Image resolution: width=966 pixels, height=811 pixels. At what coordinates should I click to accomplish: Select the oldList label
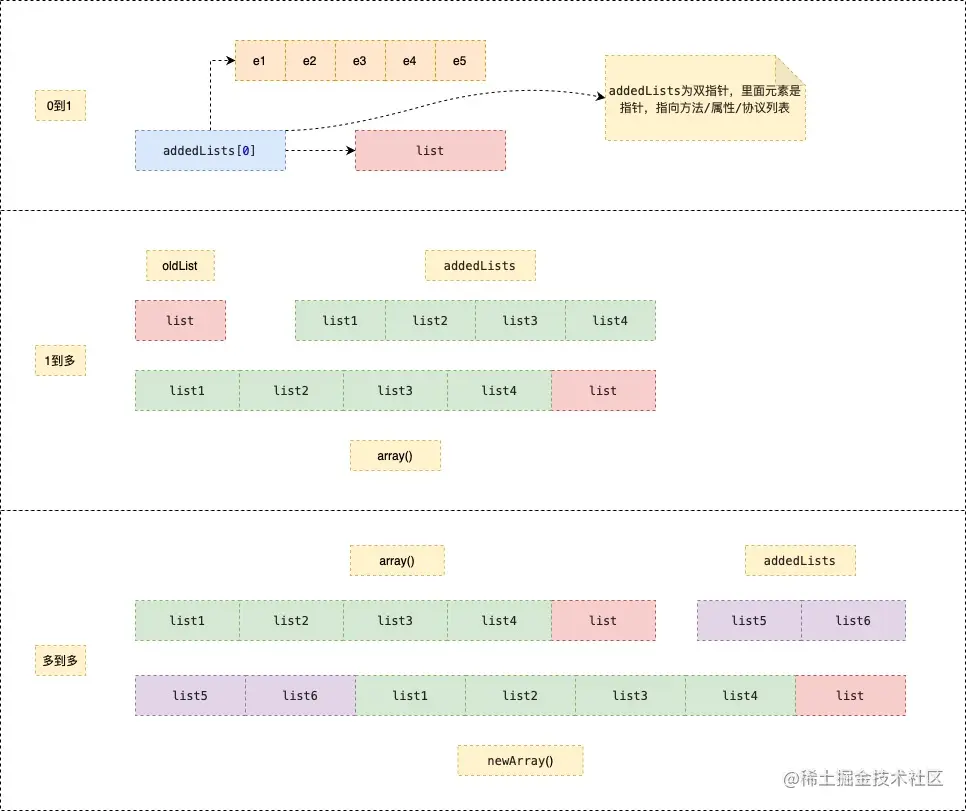pos(180,266)
